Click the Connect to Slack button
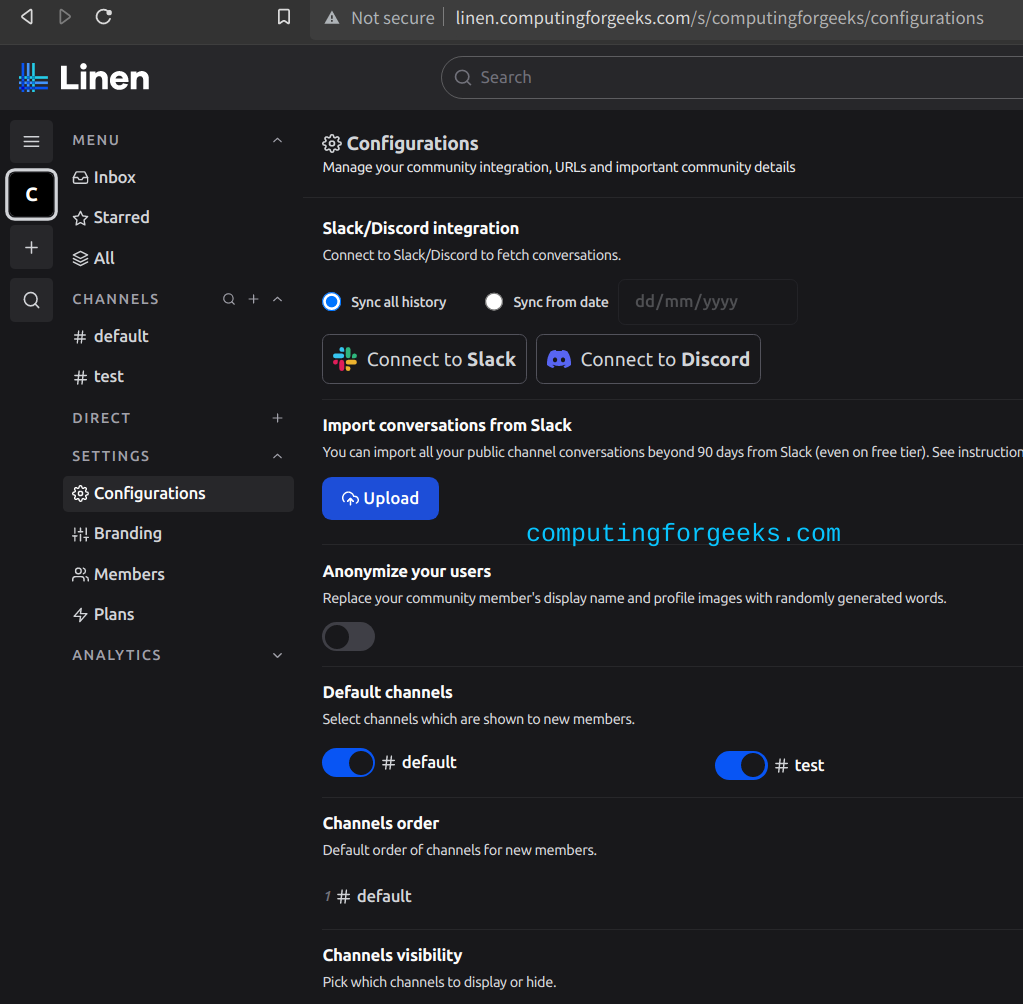Viewport: 1023px width, 1004px height. [x=424, y=359]
